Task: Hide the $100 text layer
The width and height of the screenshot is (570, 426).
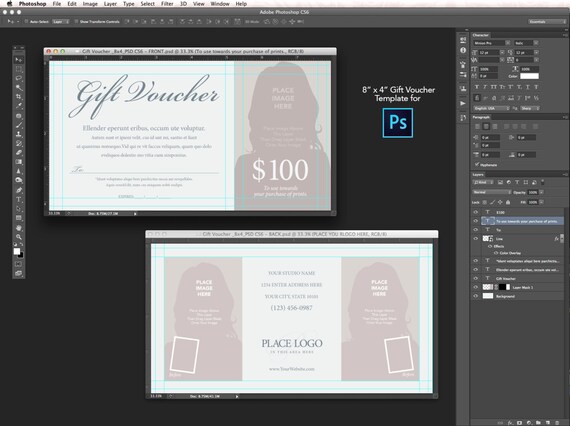Action: (x=475, y=212)
